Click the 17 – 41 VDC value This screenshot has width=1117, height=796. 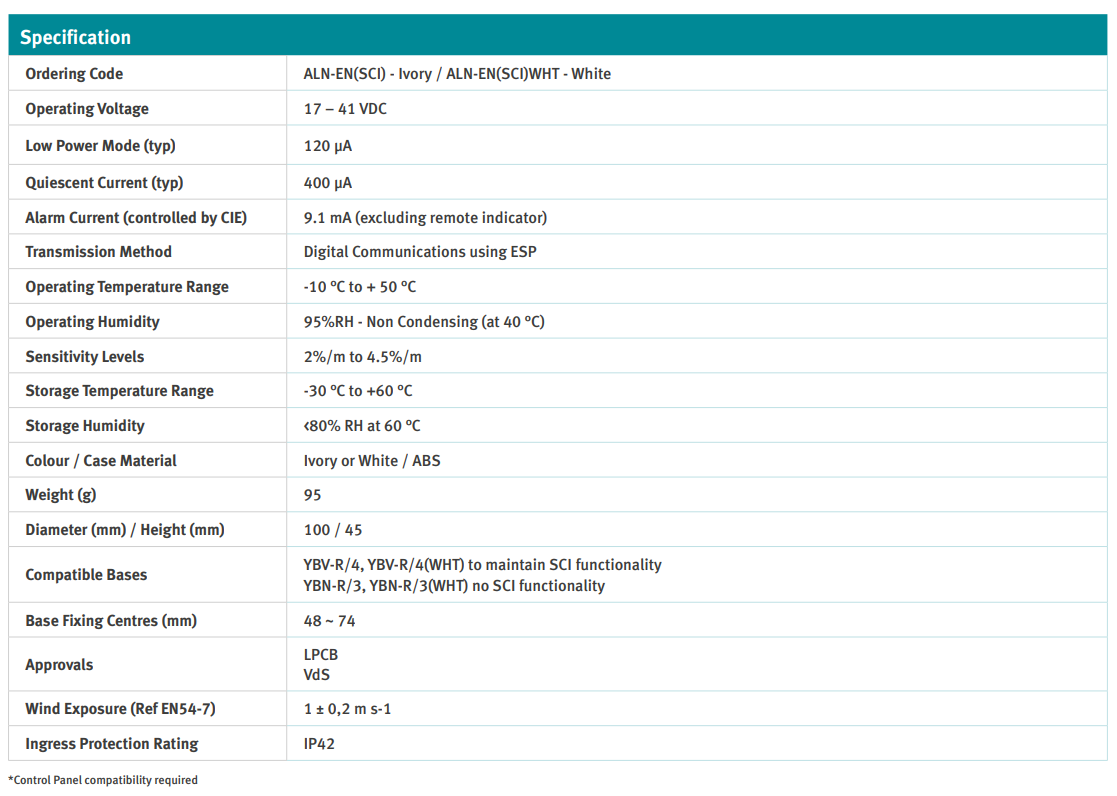(345, 109)
